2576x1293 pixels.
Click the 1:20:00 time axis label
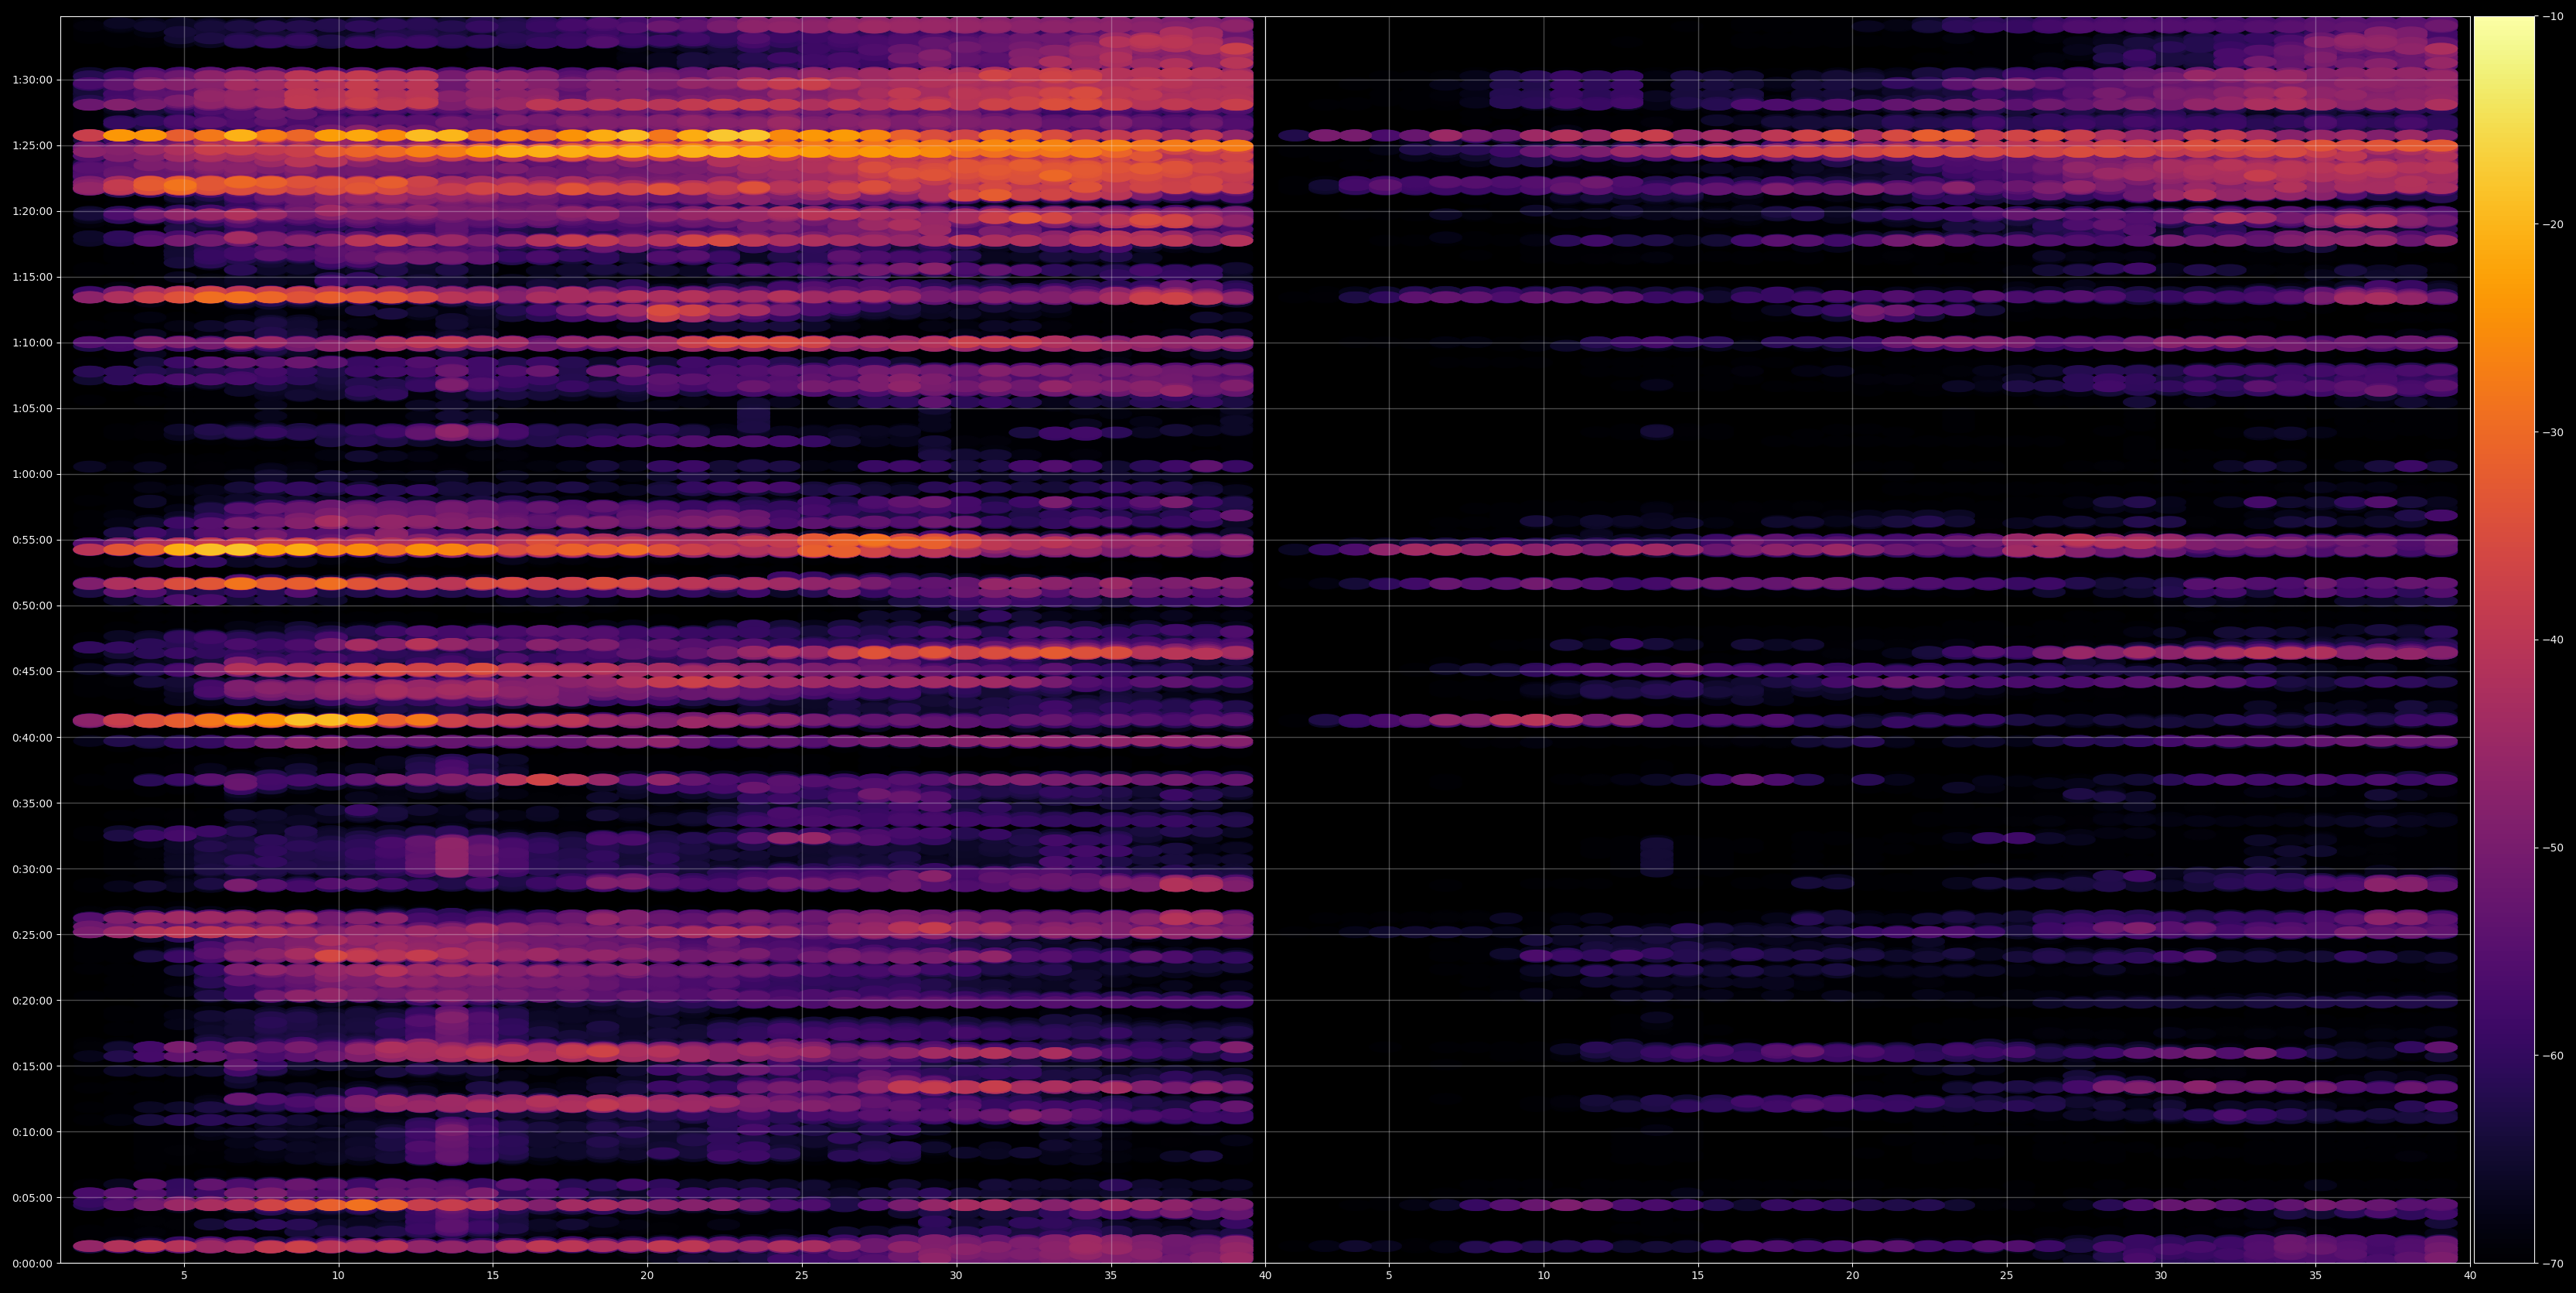pos(32,211)
